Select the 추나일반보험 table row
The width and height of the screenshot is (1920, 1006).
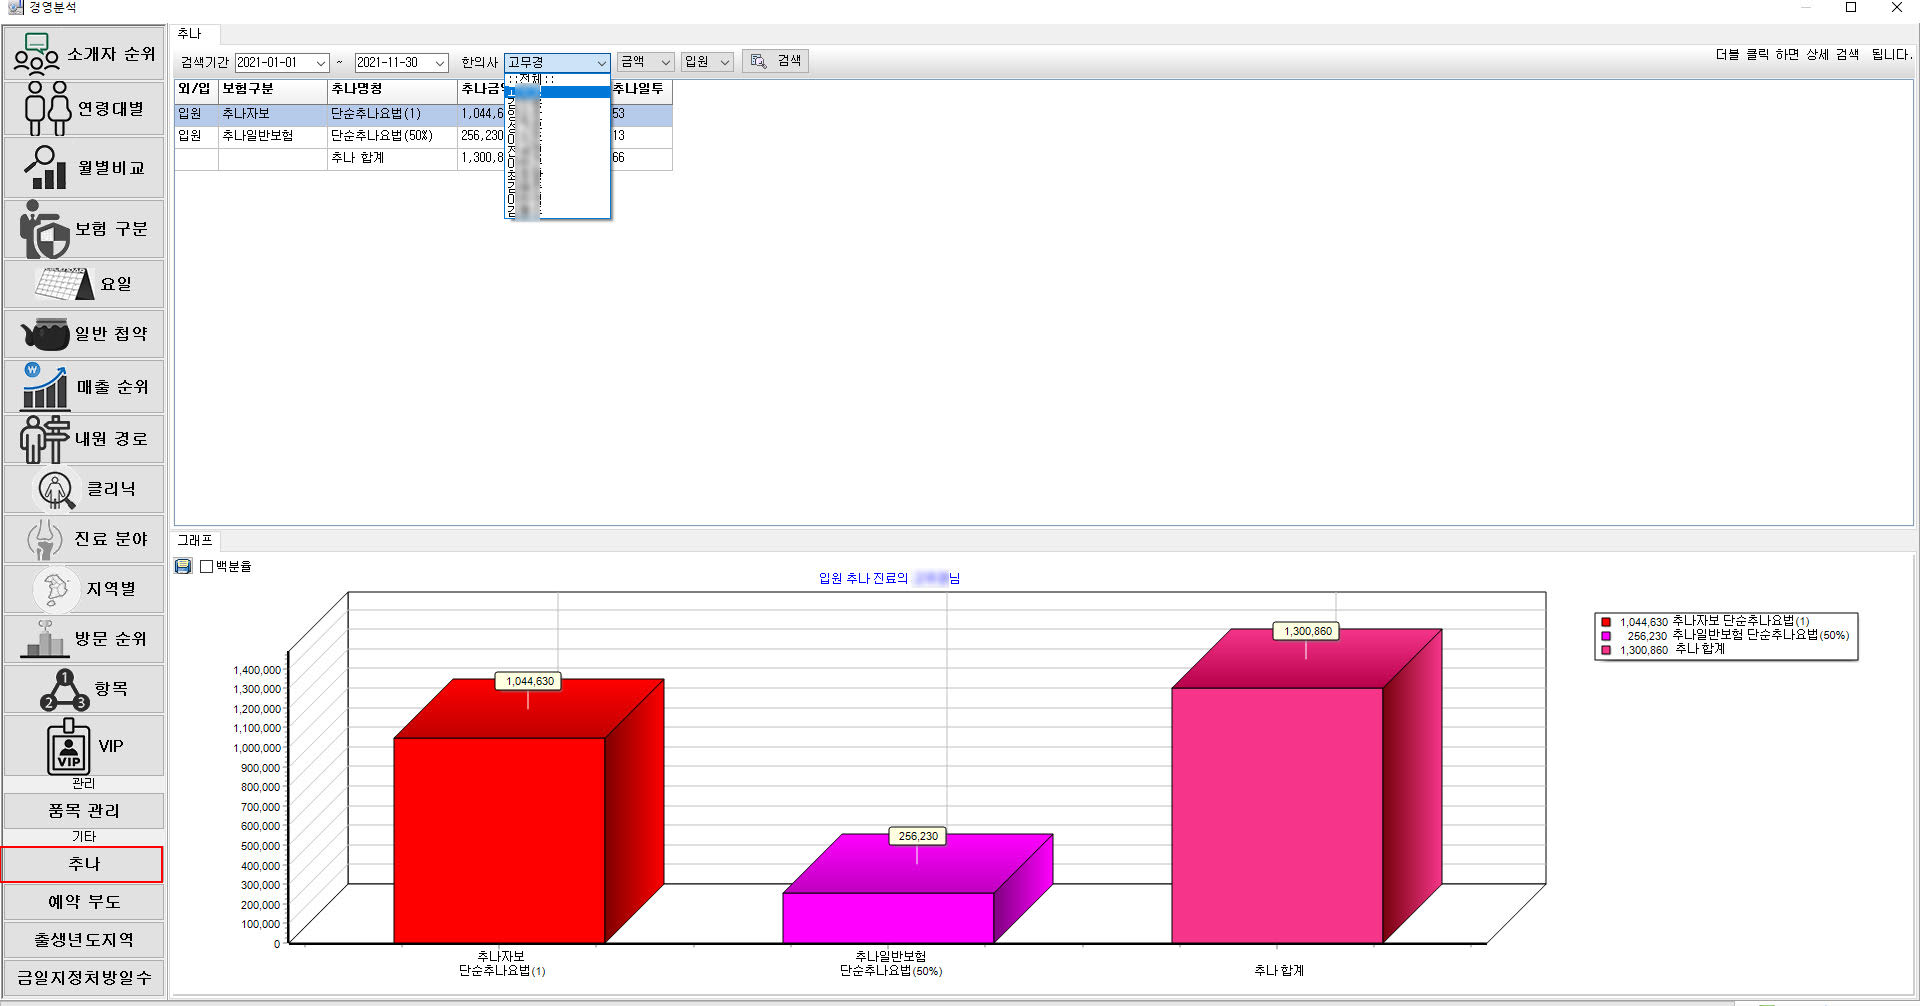[x=258, y=136]
